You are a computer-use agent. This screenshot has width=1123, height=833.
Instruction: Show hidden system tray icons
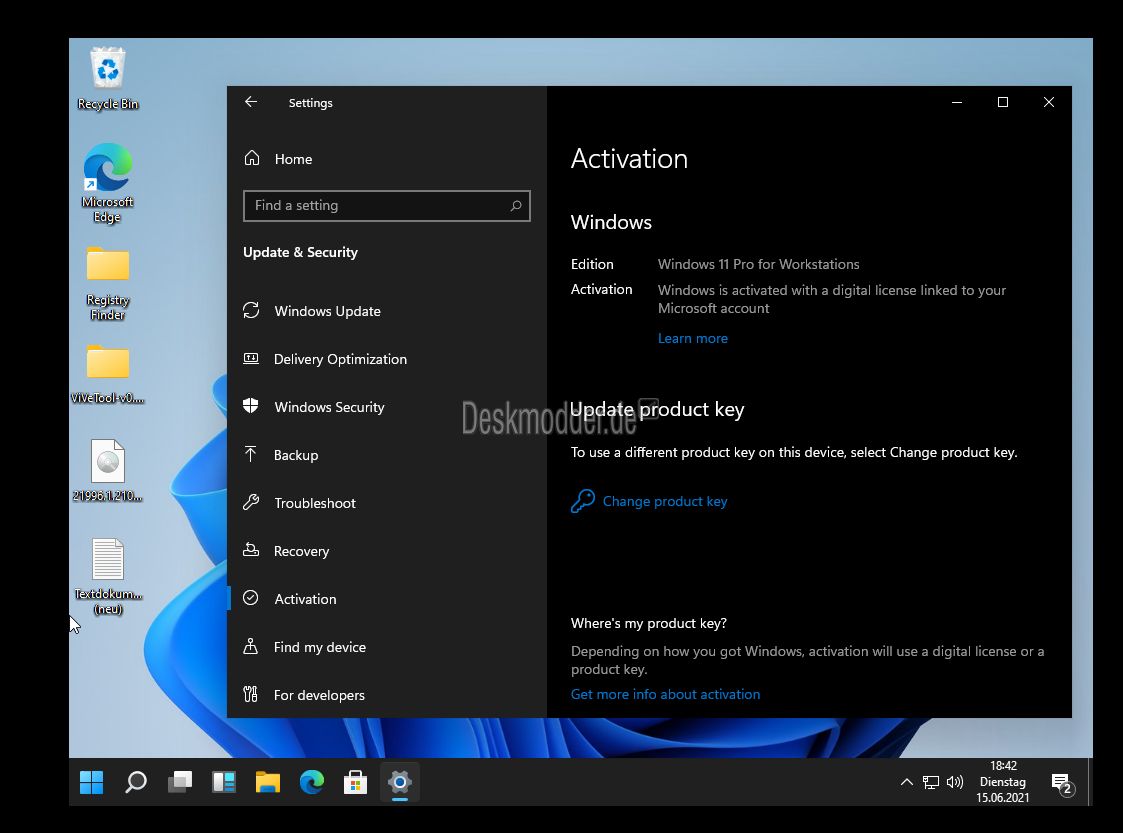point(907,782)
